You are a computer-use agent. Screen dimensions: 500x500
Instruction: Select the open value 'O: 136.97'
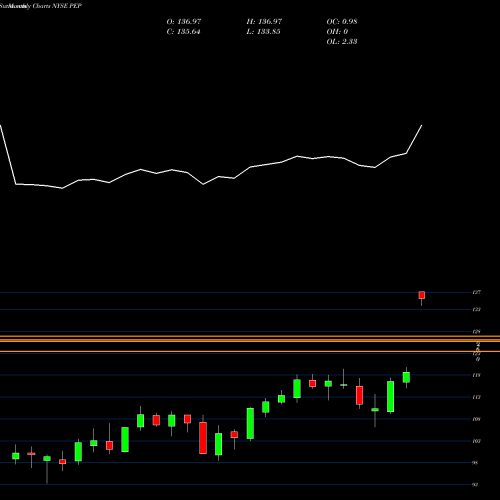(184, 21)
